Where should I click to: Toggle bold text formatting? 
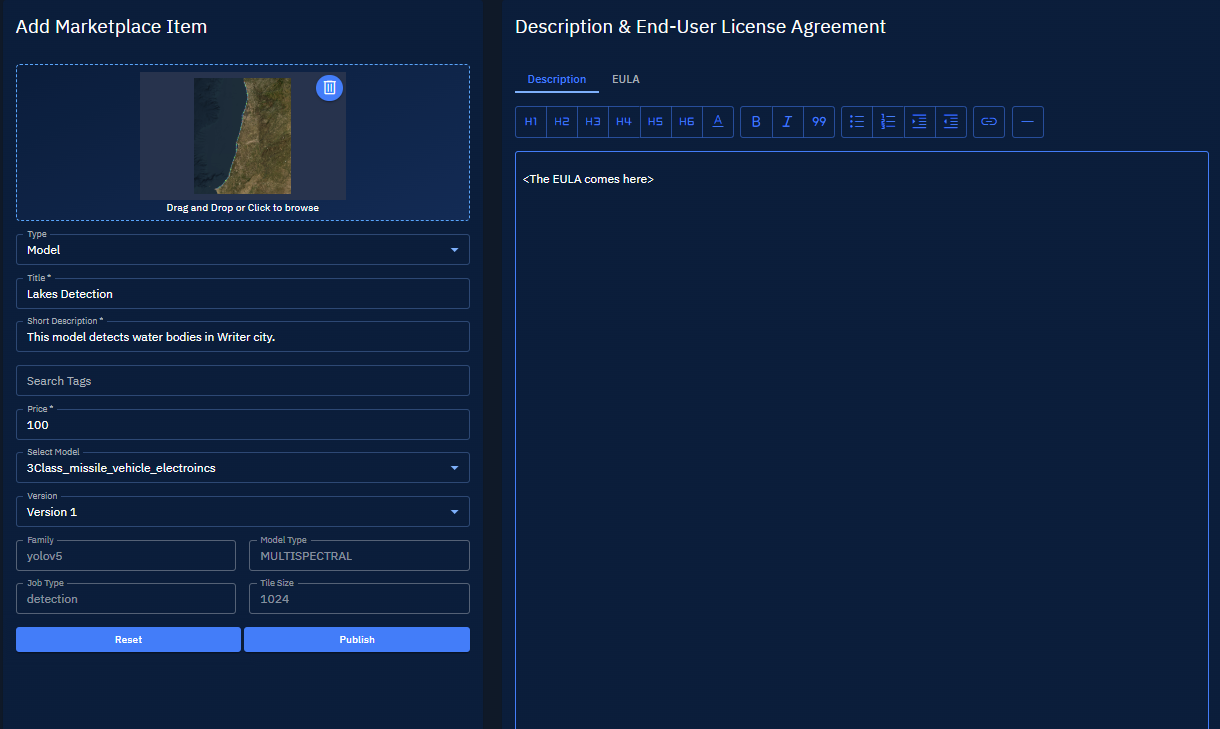[756, 122]
